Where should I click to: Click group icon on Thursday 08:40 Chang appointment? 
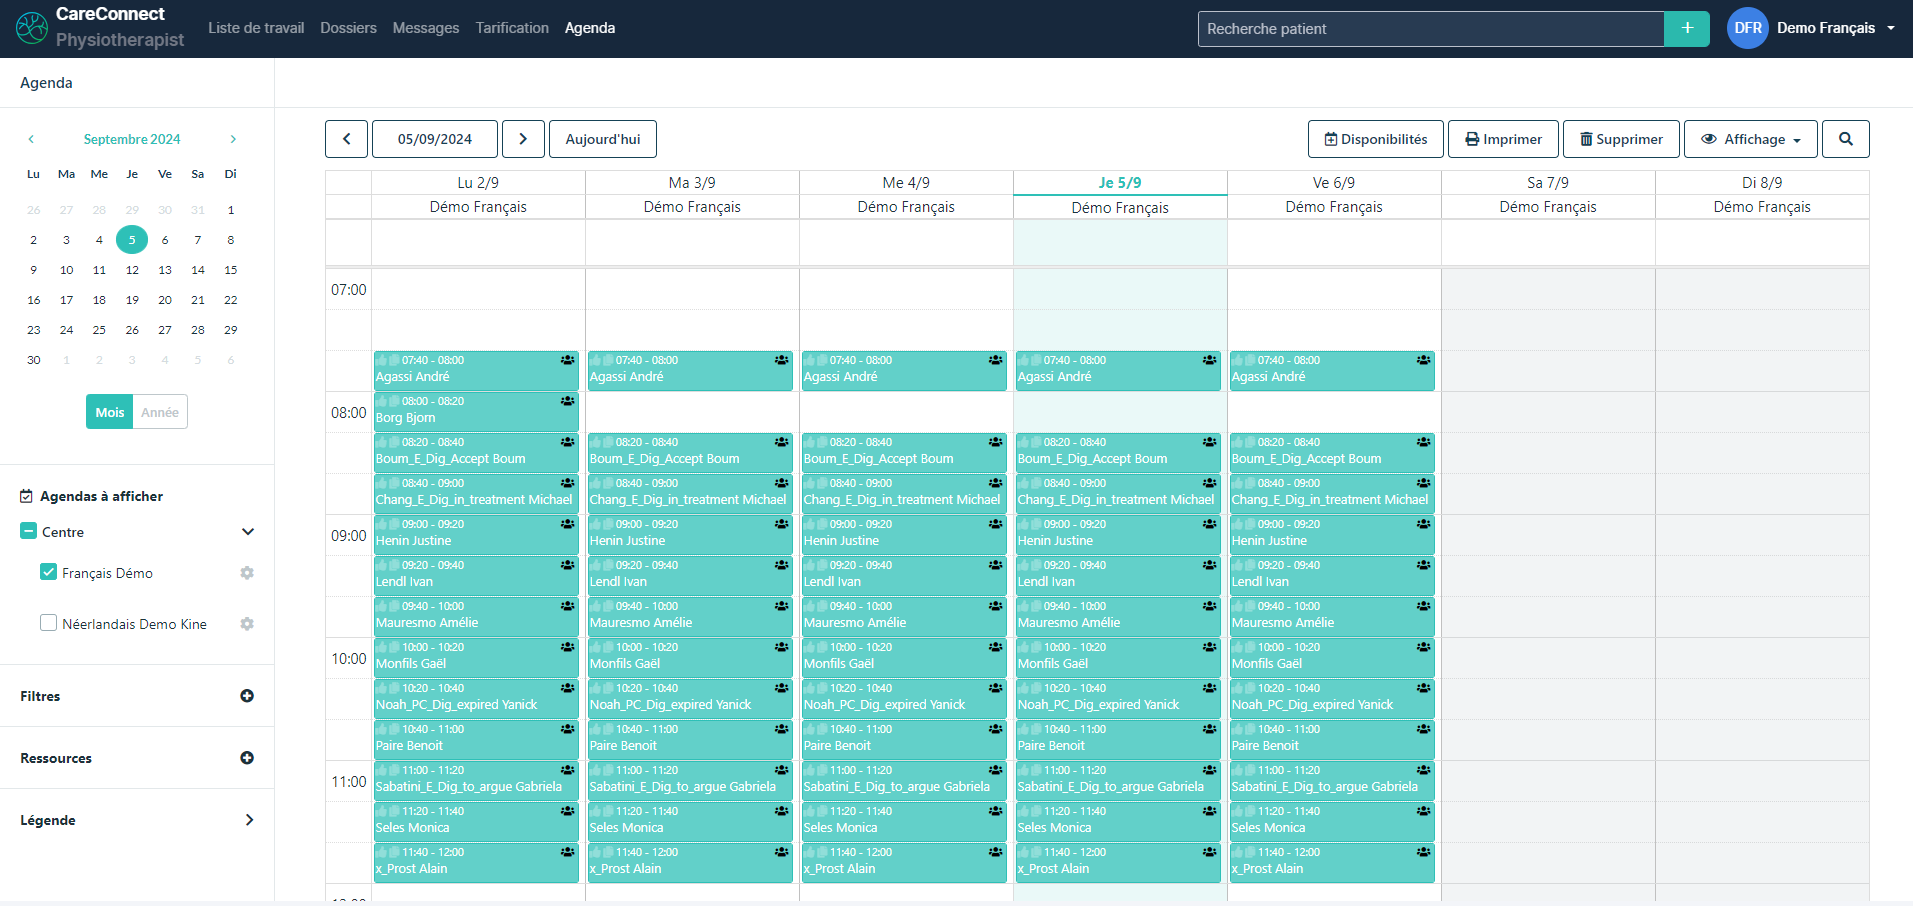1210,483
